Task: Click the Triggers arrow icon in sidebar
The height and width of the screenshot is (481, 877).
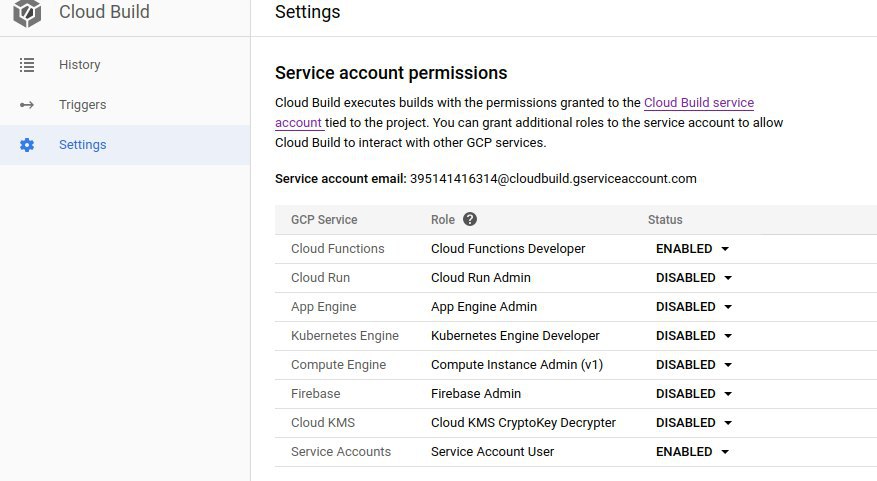Action: tap(27, 105)
